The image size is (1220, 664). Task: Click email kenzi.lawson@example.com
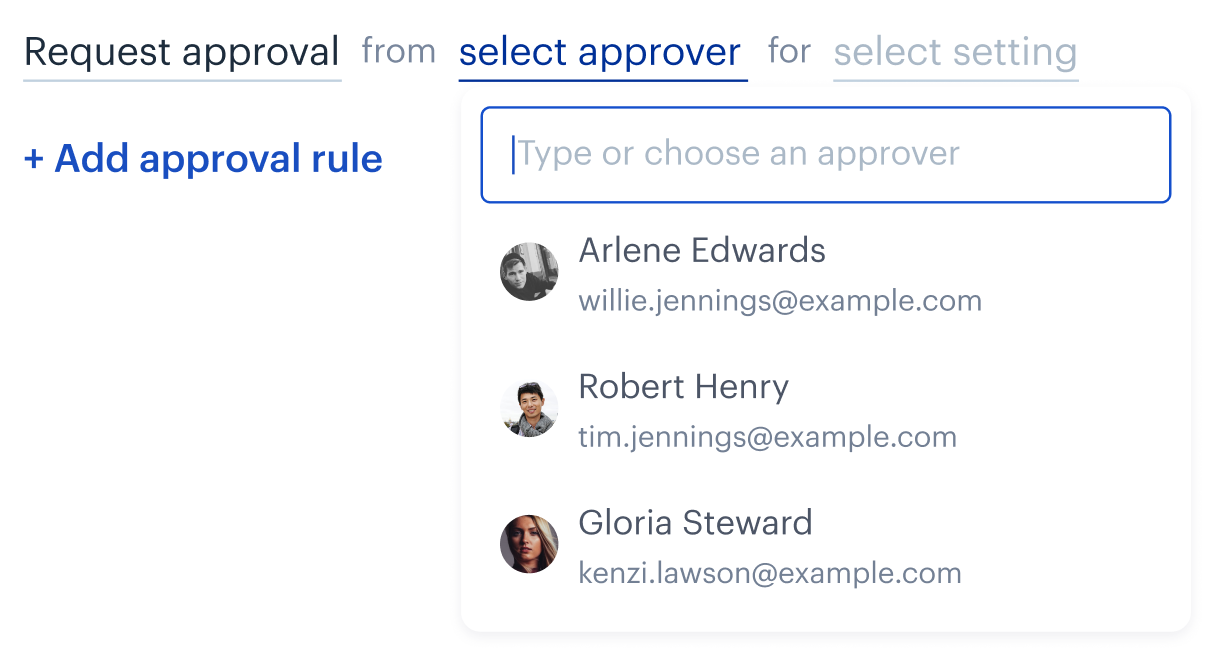(770, 573)
